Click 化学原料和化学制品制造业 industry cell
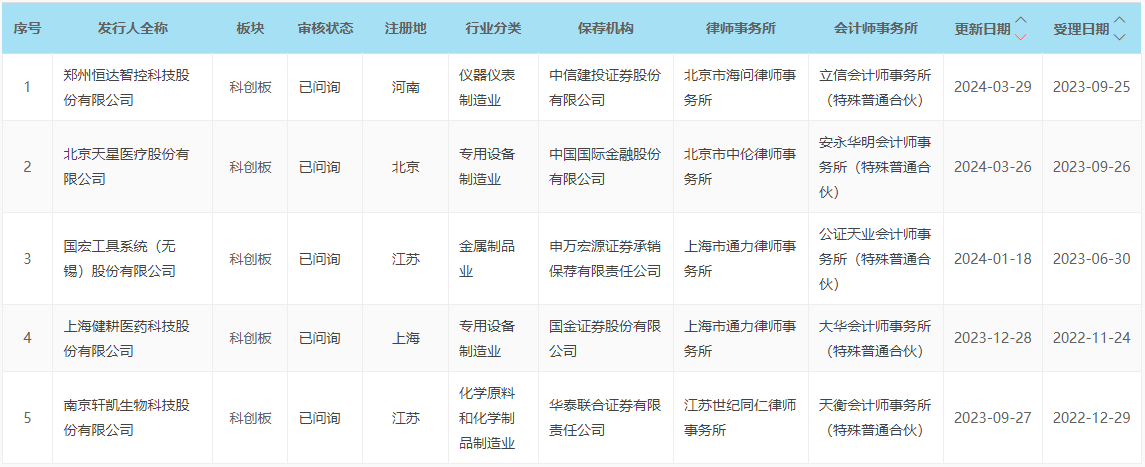 click(x=487, y=418)
